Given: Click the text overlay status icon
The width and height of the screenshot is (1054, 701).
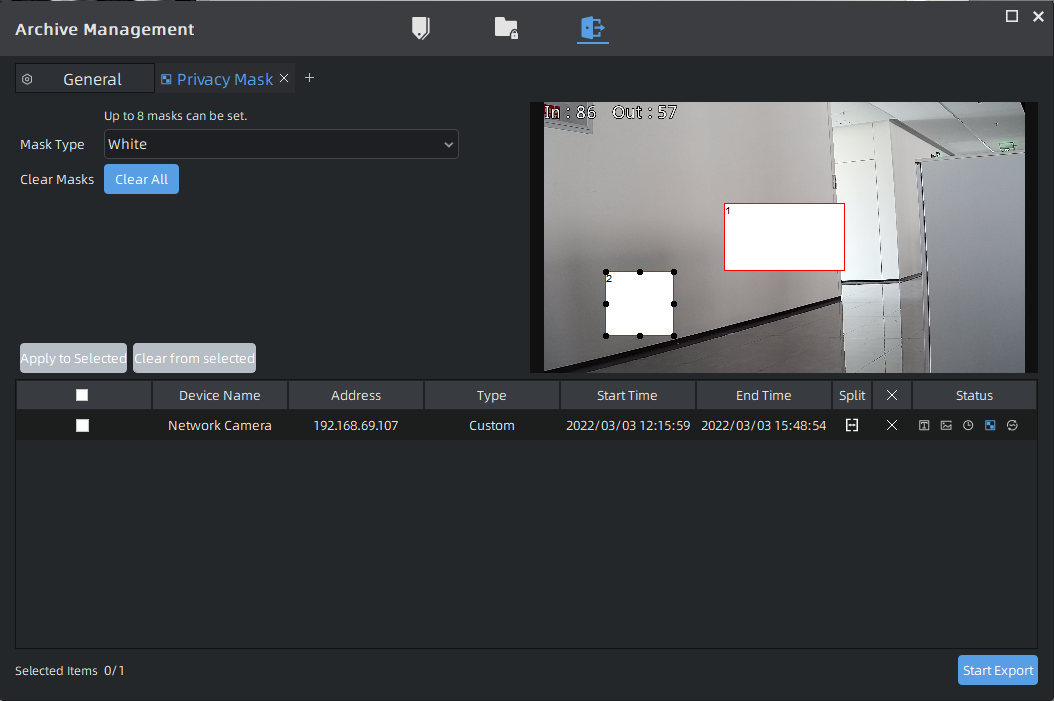Looking at the screenshot, I should click(924, 425).
